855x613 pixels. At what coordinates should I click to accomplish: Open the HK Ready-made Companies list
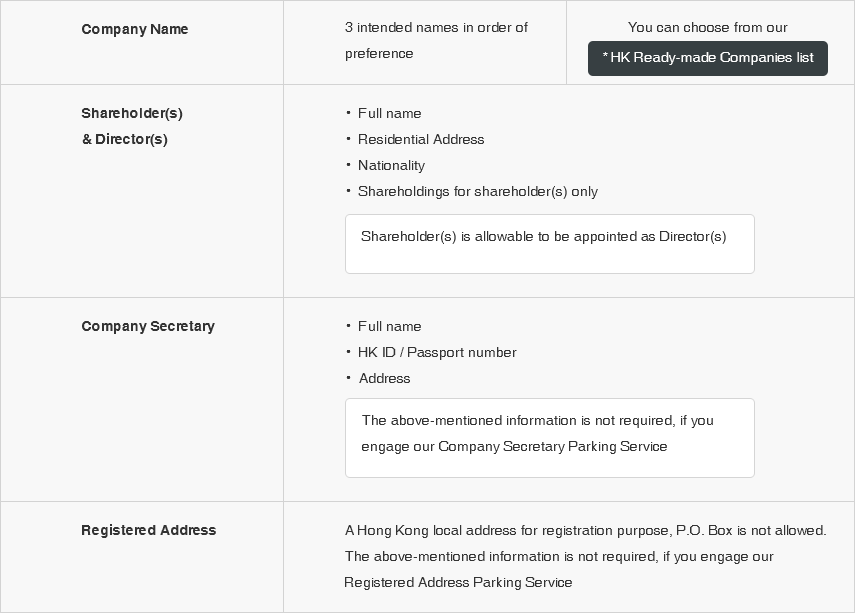[707, 58]
